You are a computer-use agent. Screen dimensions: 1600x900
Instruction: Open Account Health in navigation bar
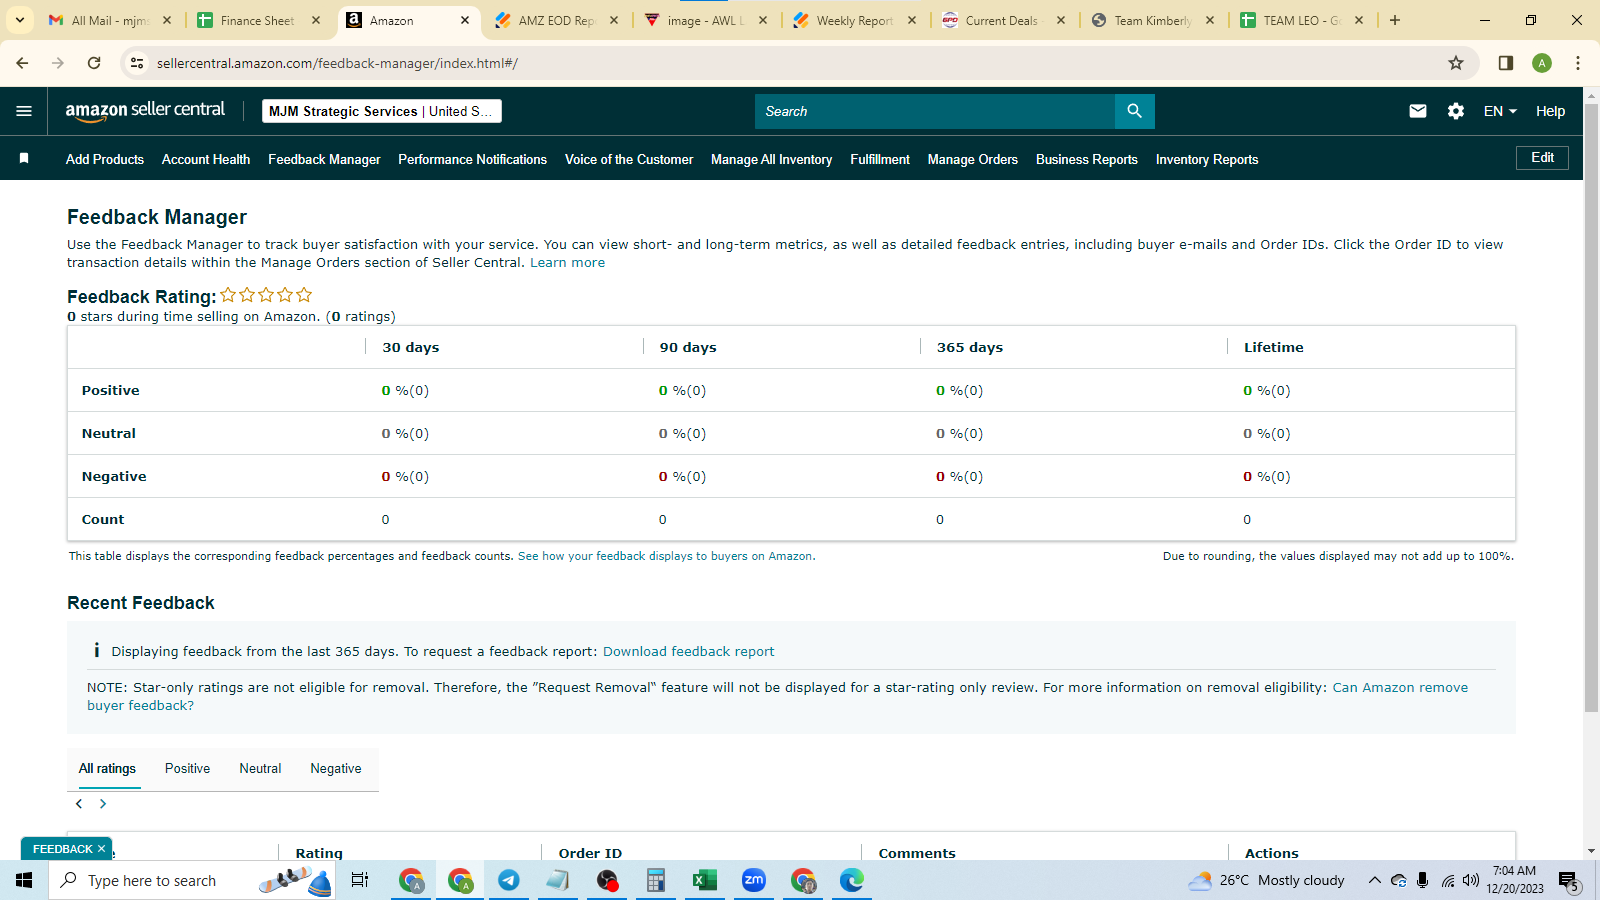[x=206, y=159]
